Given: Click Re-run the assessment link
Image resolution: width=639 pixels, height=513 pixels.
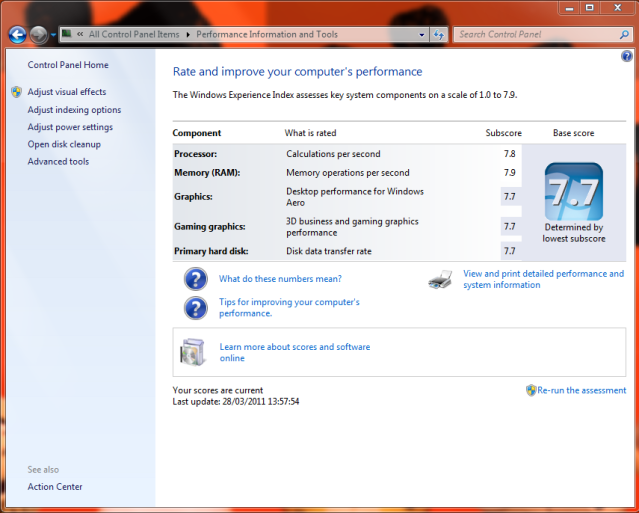Looking at the screenshot, I should (x=581, y=390).
